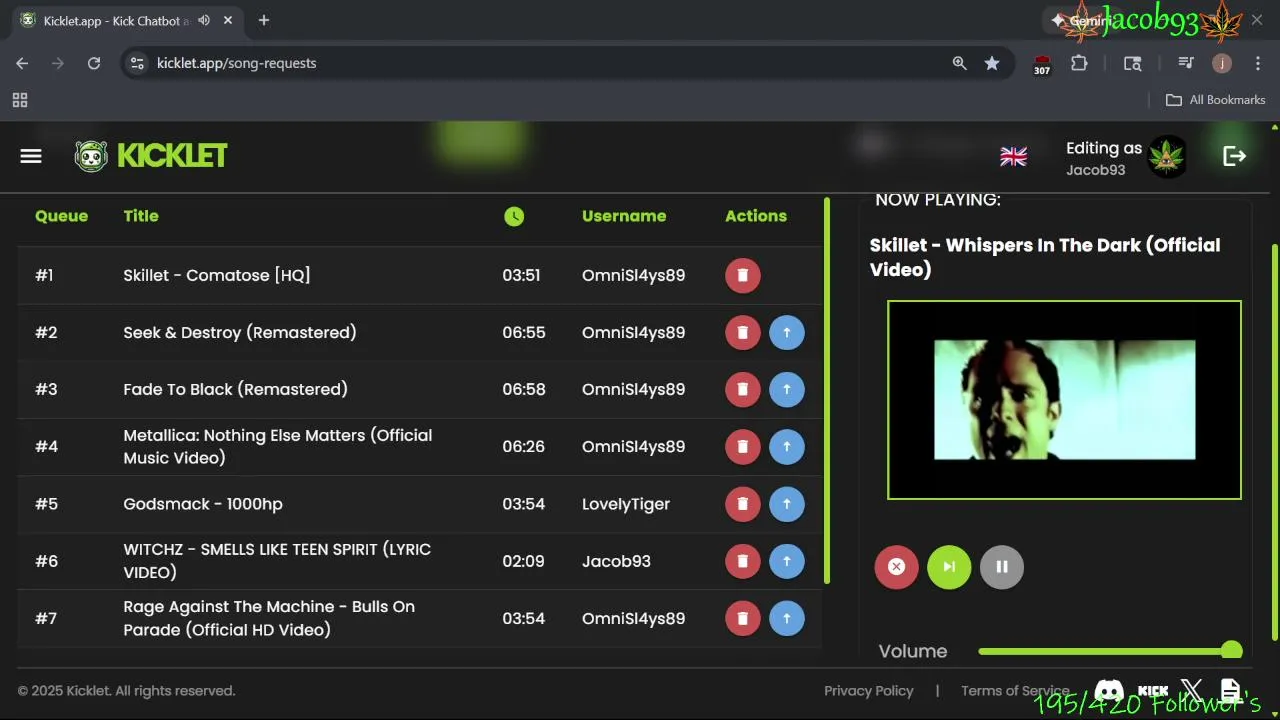Click the Title column header
This screenshot has width=1280, height=720.
[141, 216]
